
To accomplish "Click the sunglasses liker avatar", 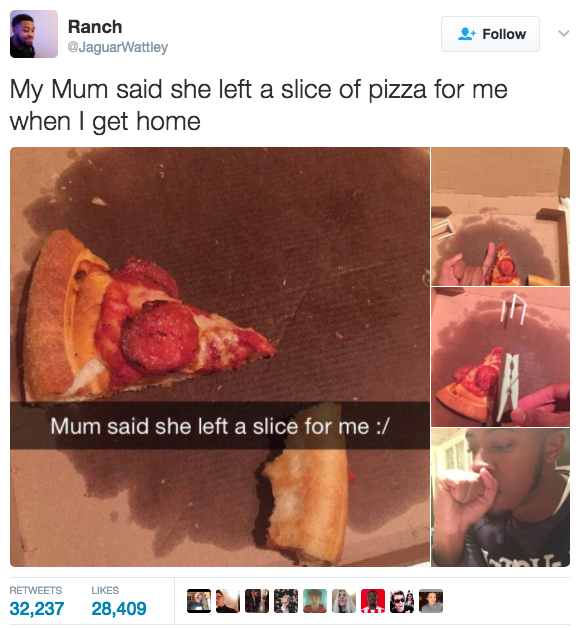I will [402, 601].
